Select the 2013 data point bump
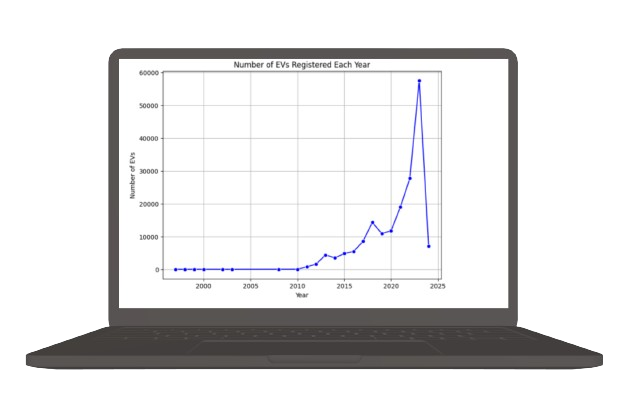The height and width of the screenshot is (397, 629). point(326,255)
